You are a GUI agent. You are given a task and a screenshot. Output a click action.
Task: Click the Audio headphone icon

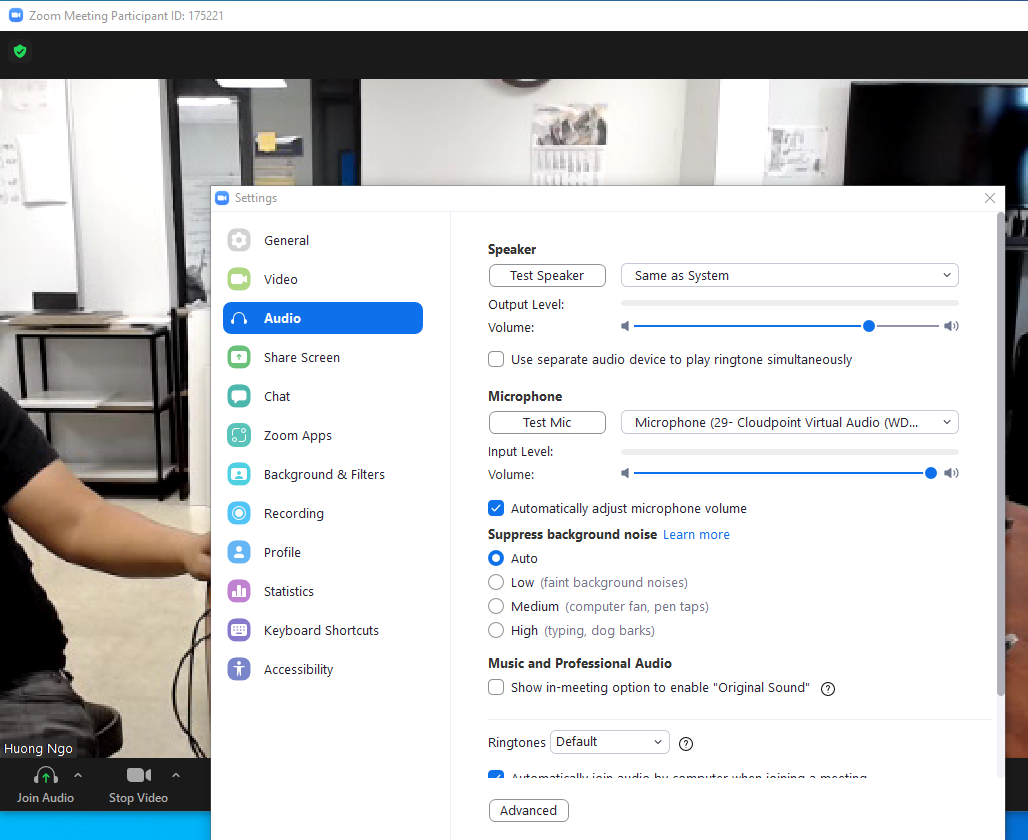coord(239,318)
